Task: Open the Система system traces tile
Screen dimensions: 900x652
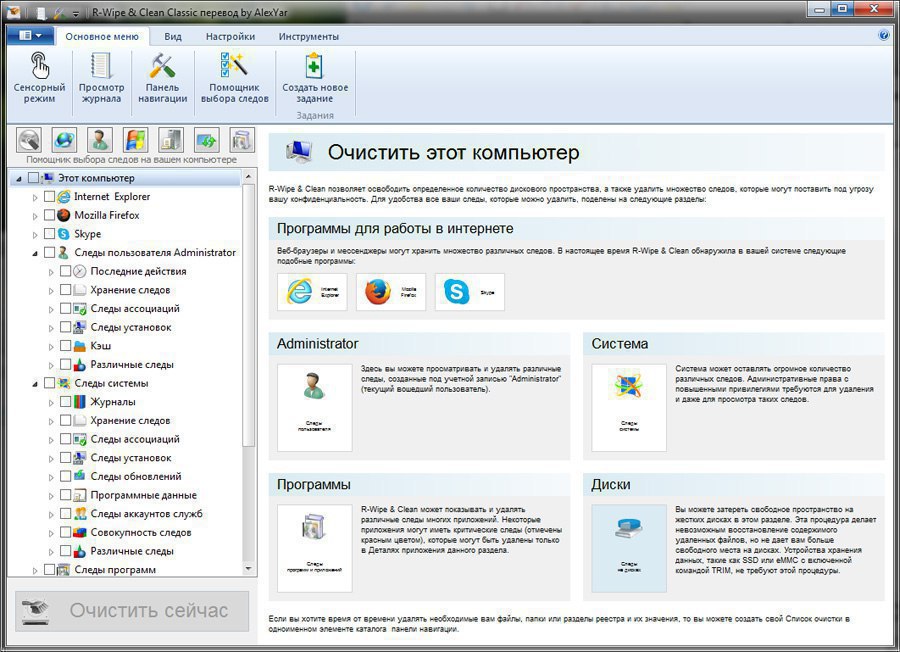Action: pyautogui.click(x=629, y=408)
